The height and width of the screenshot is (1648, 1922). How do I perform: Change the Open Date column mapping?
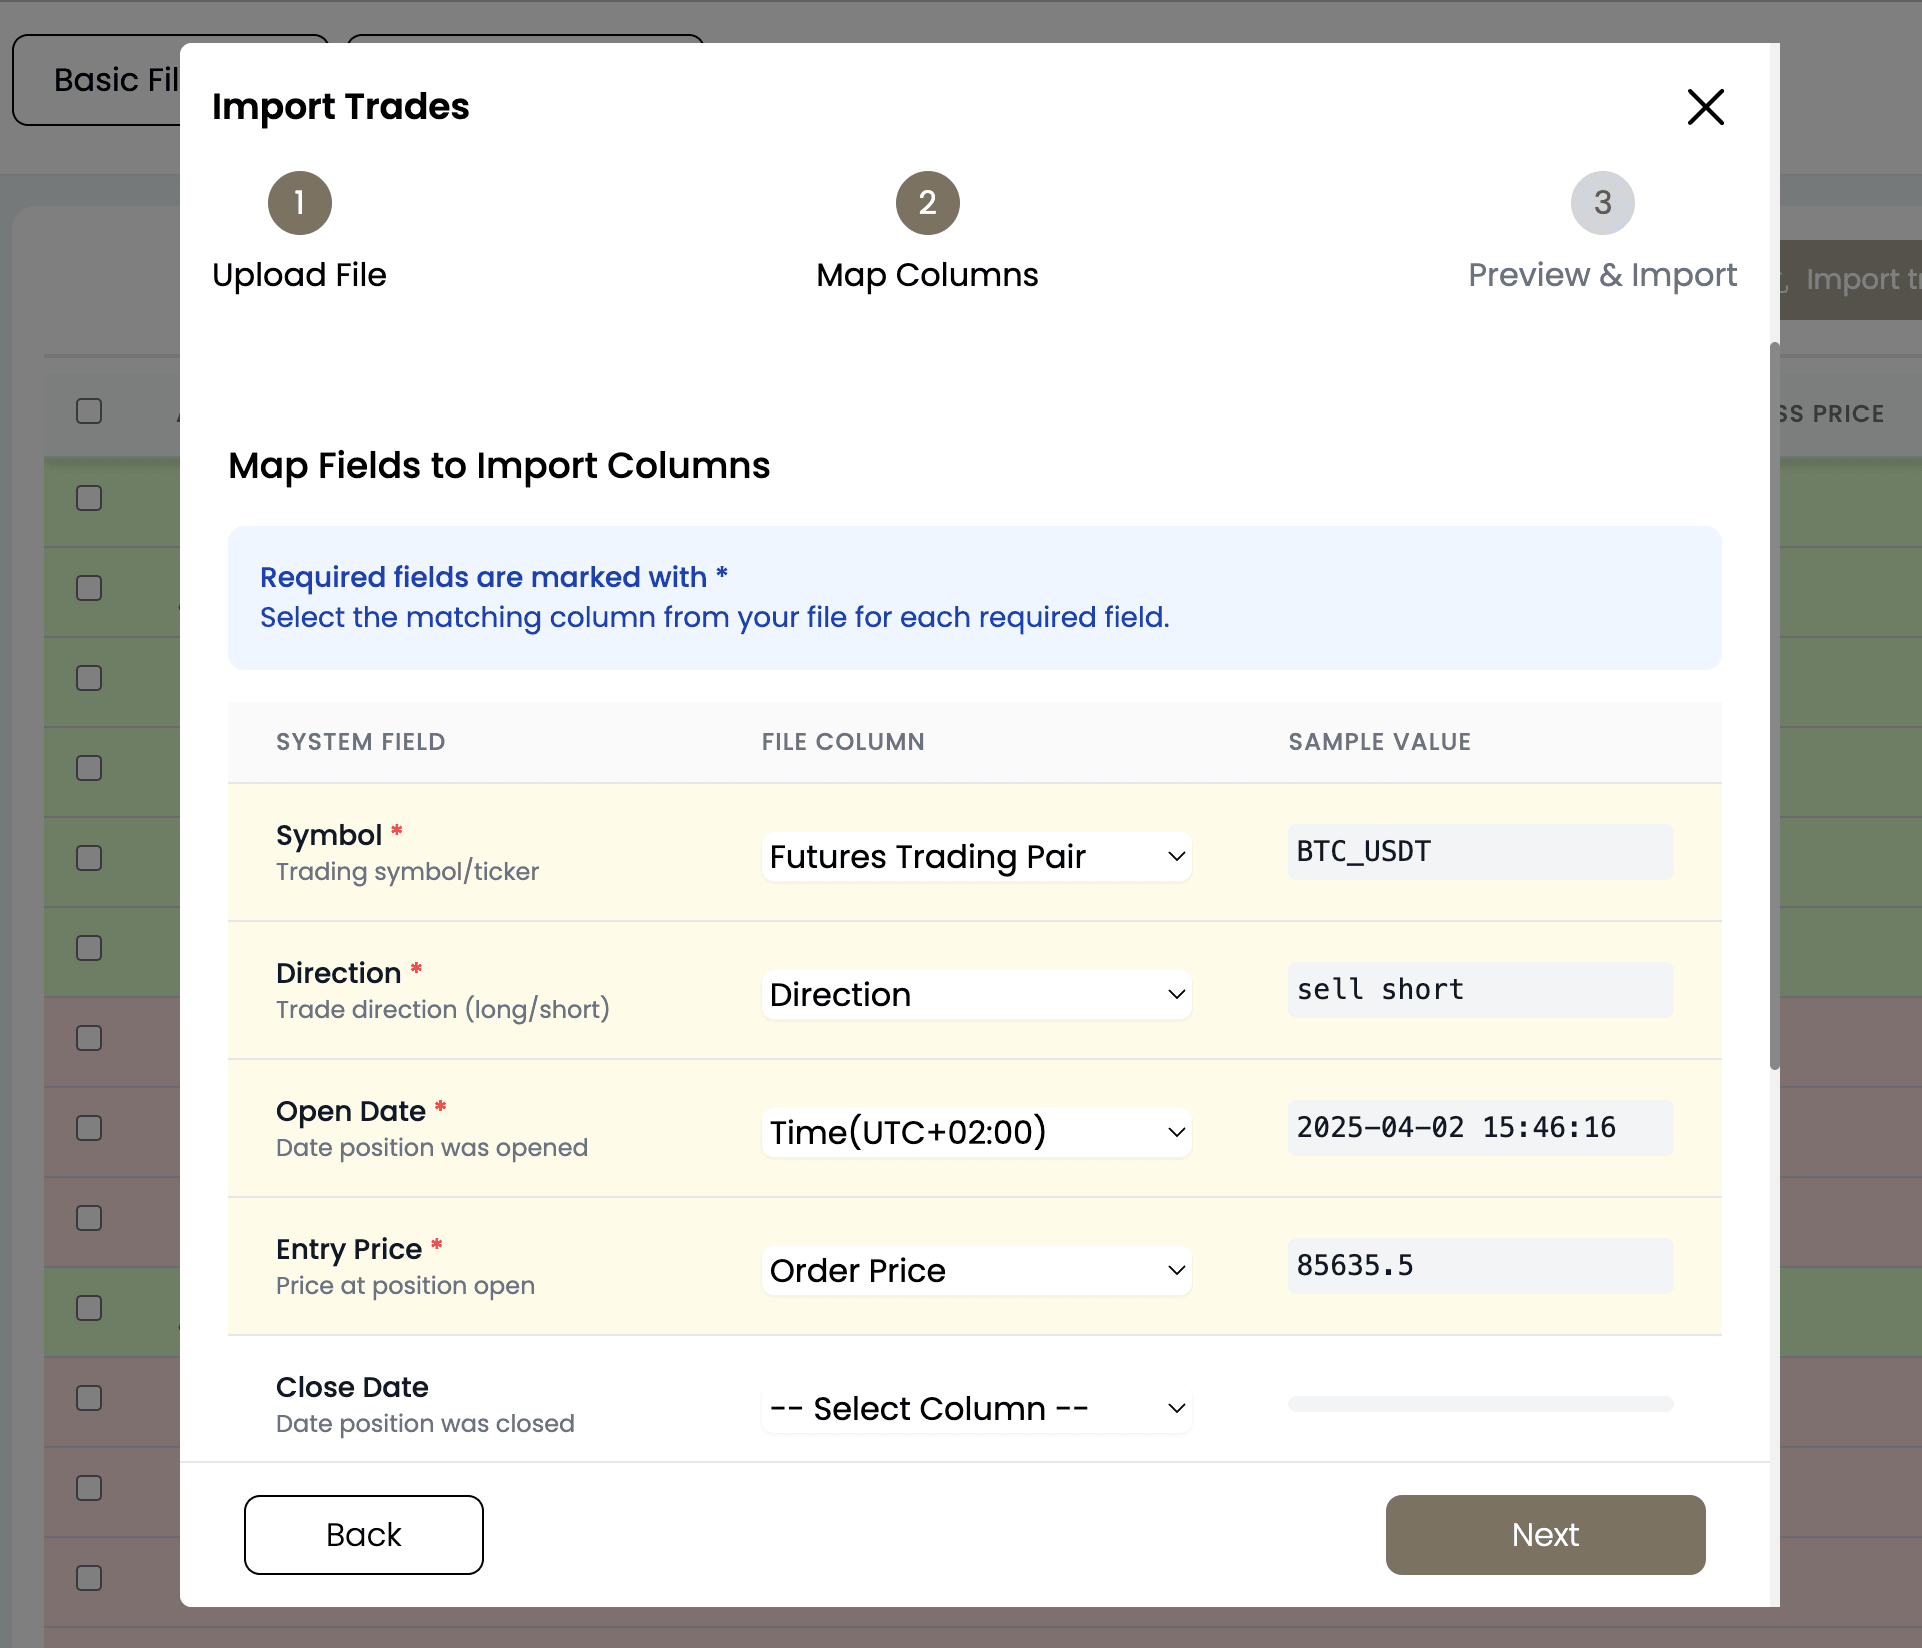pos(976,1132)
